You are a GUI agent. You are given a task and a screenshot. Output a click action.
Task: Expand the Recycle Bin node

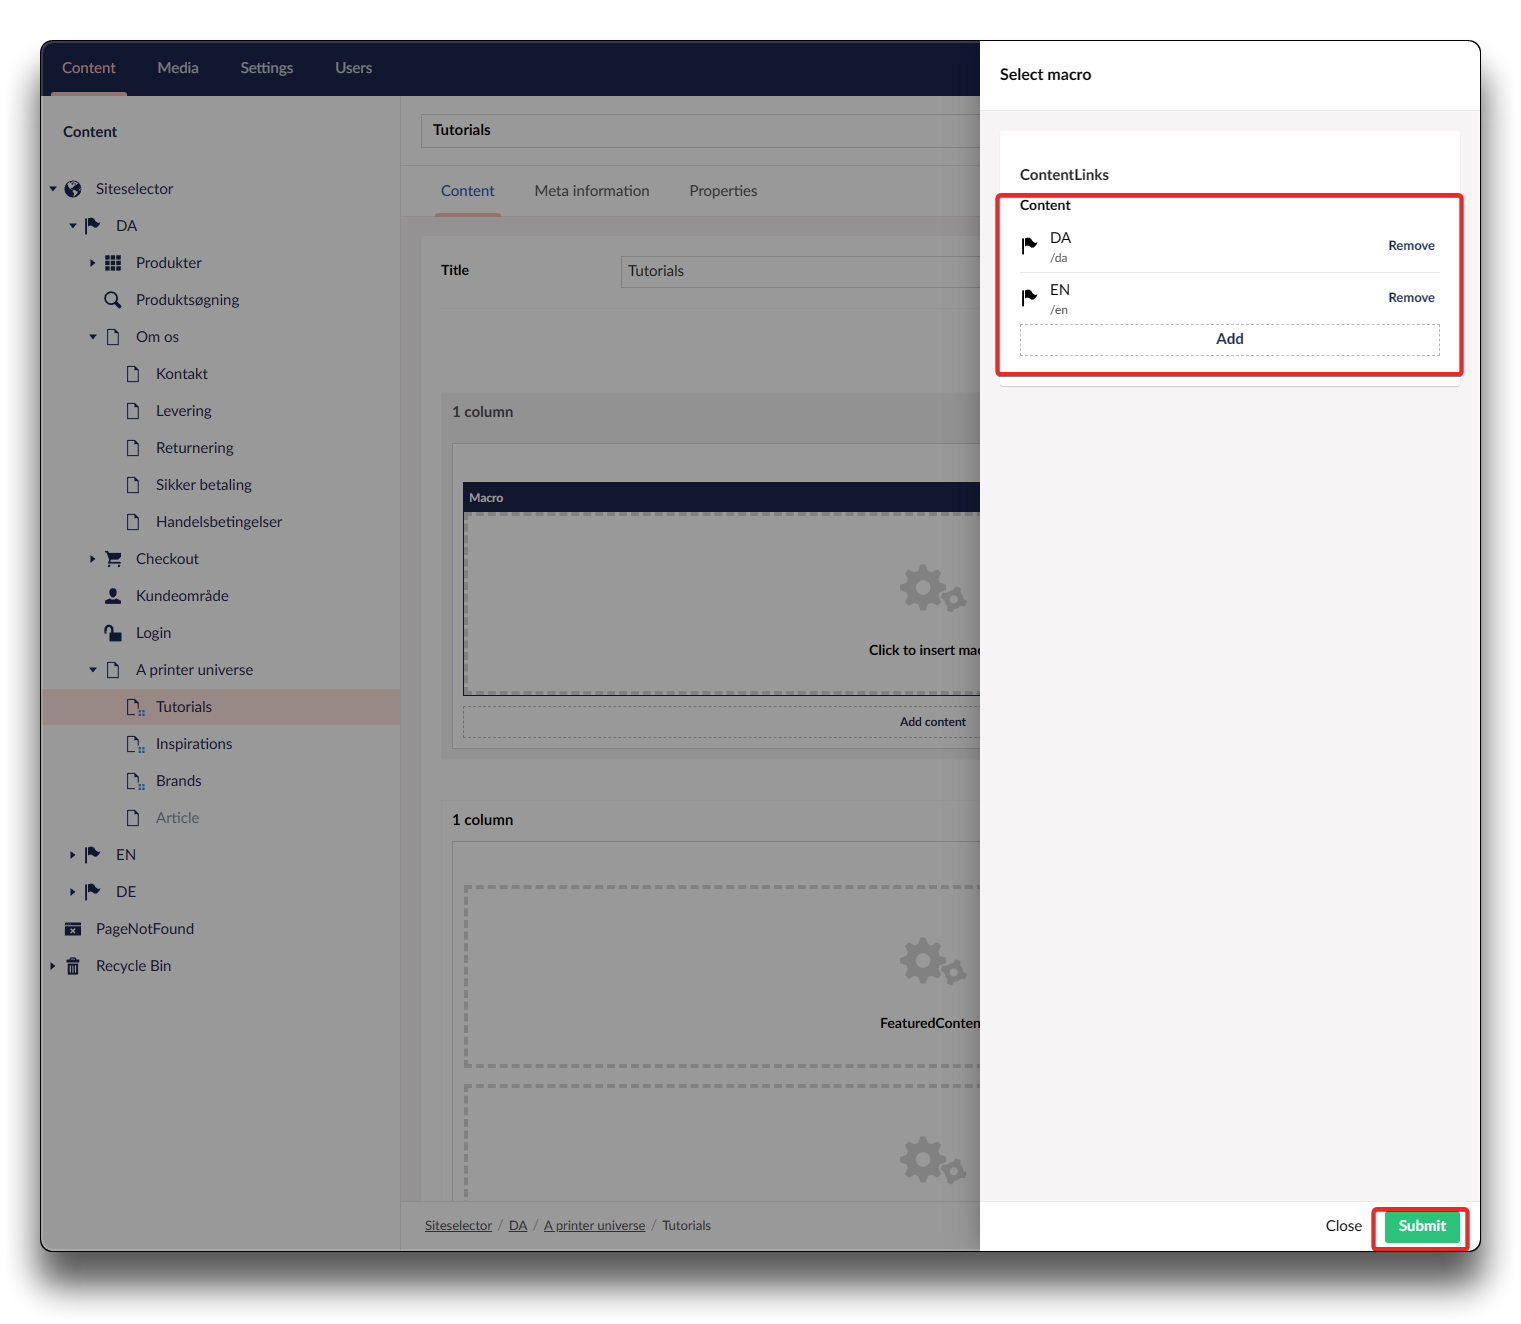(x=53, y=966)
